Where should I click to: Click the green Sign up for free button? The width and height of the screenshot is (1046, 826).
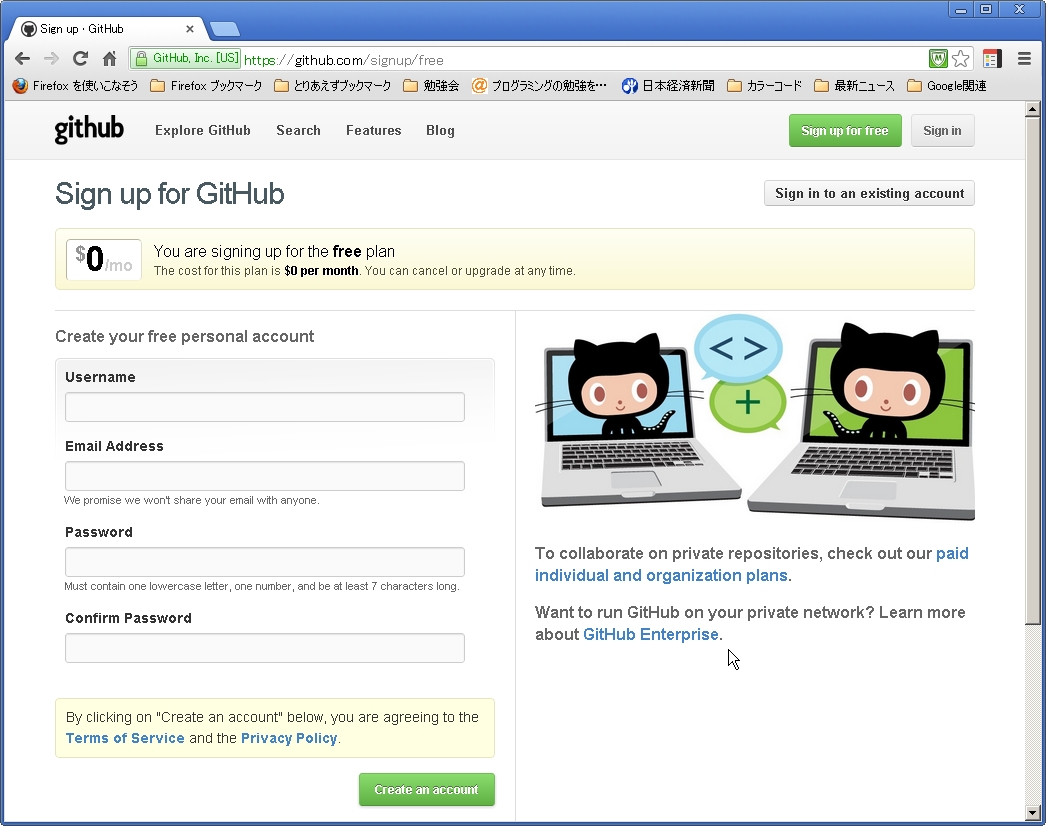pos(845,130)
